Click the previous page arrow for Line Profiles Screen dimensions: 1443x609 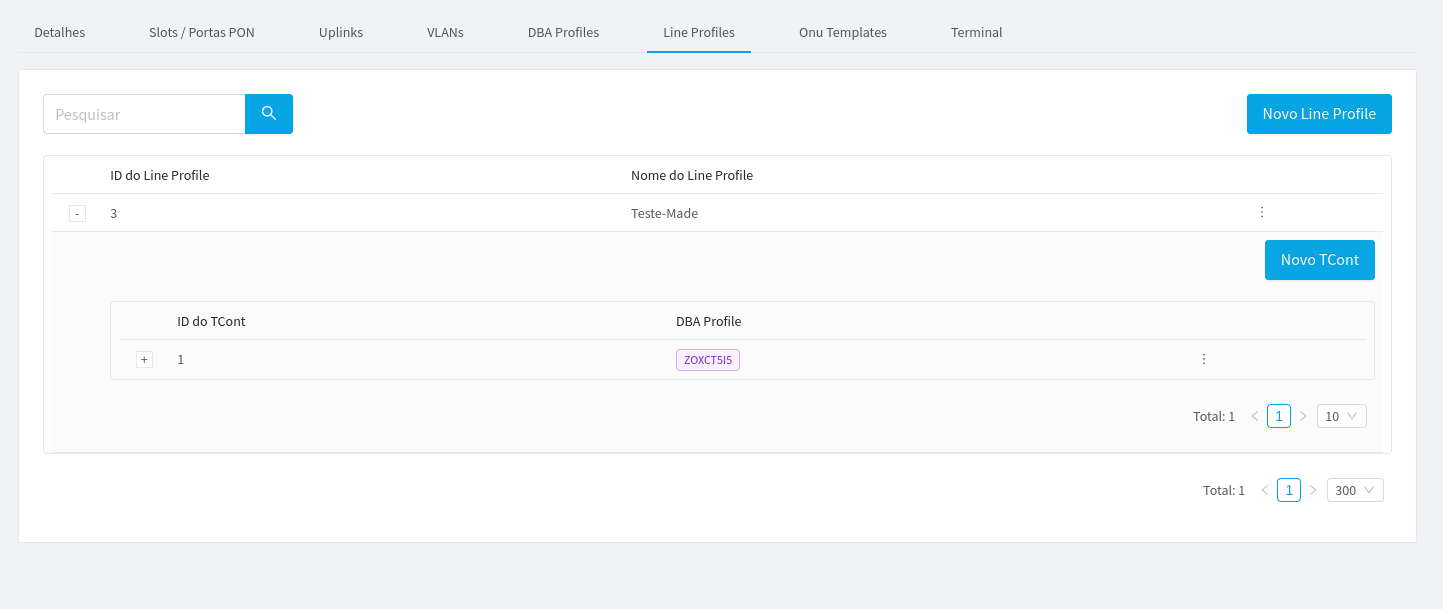(1265, 489)
